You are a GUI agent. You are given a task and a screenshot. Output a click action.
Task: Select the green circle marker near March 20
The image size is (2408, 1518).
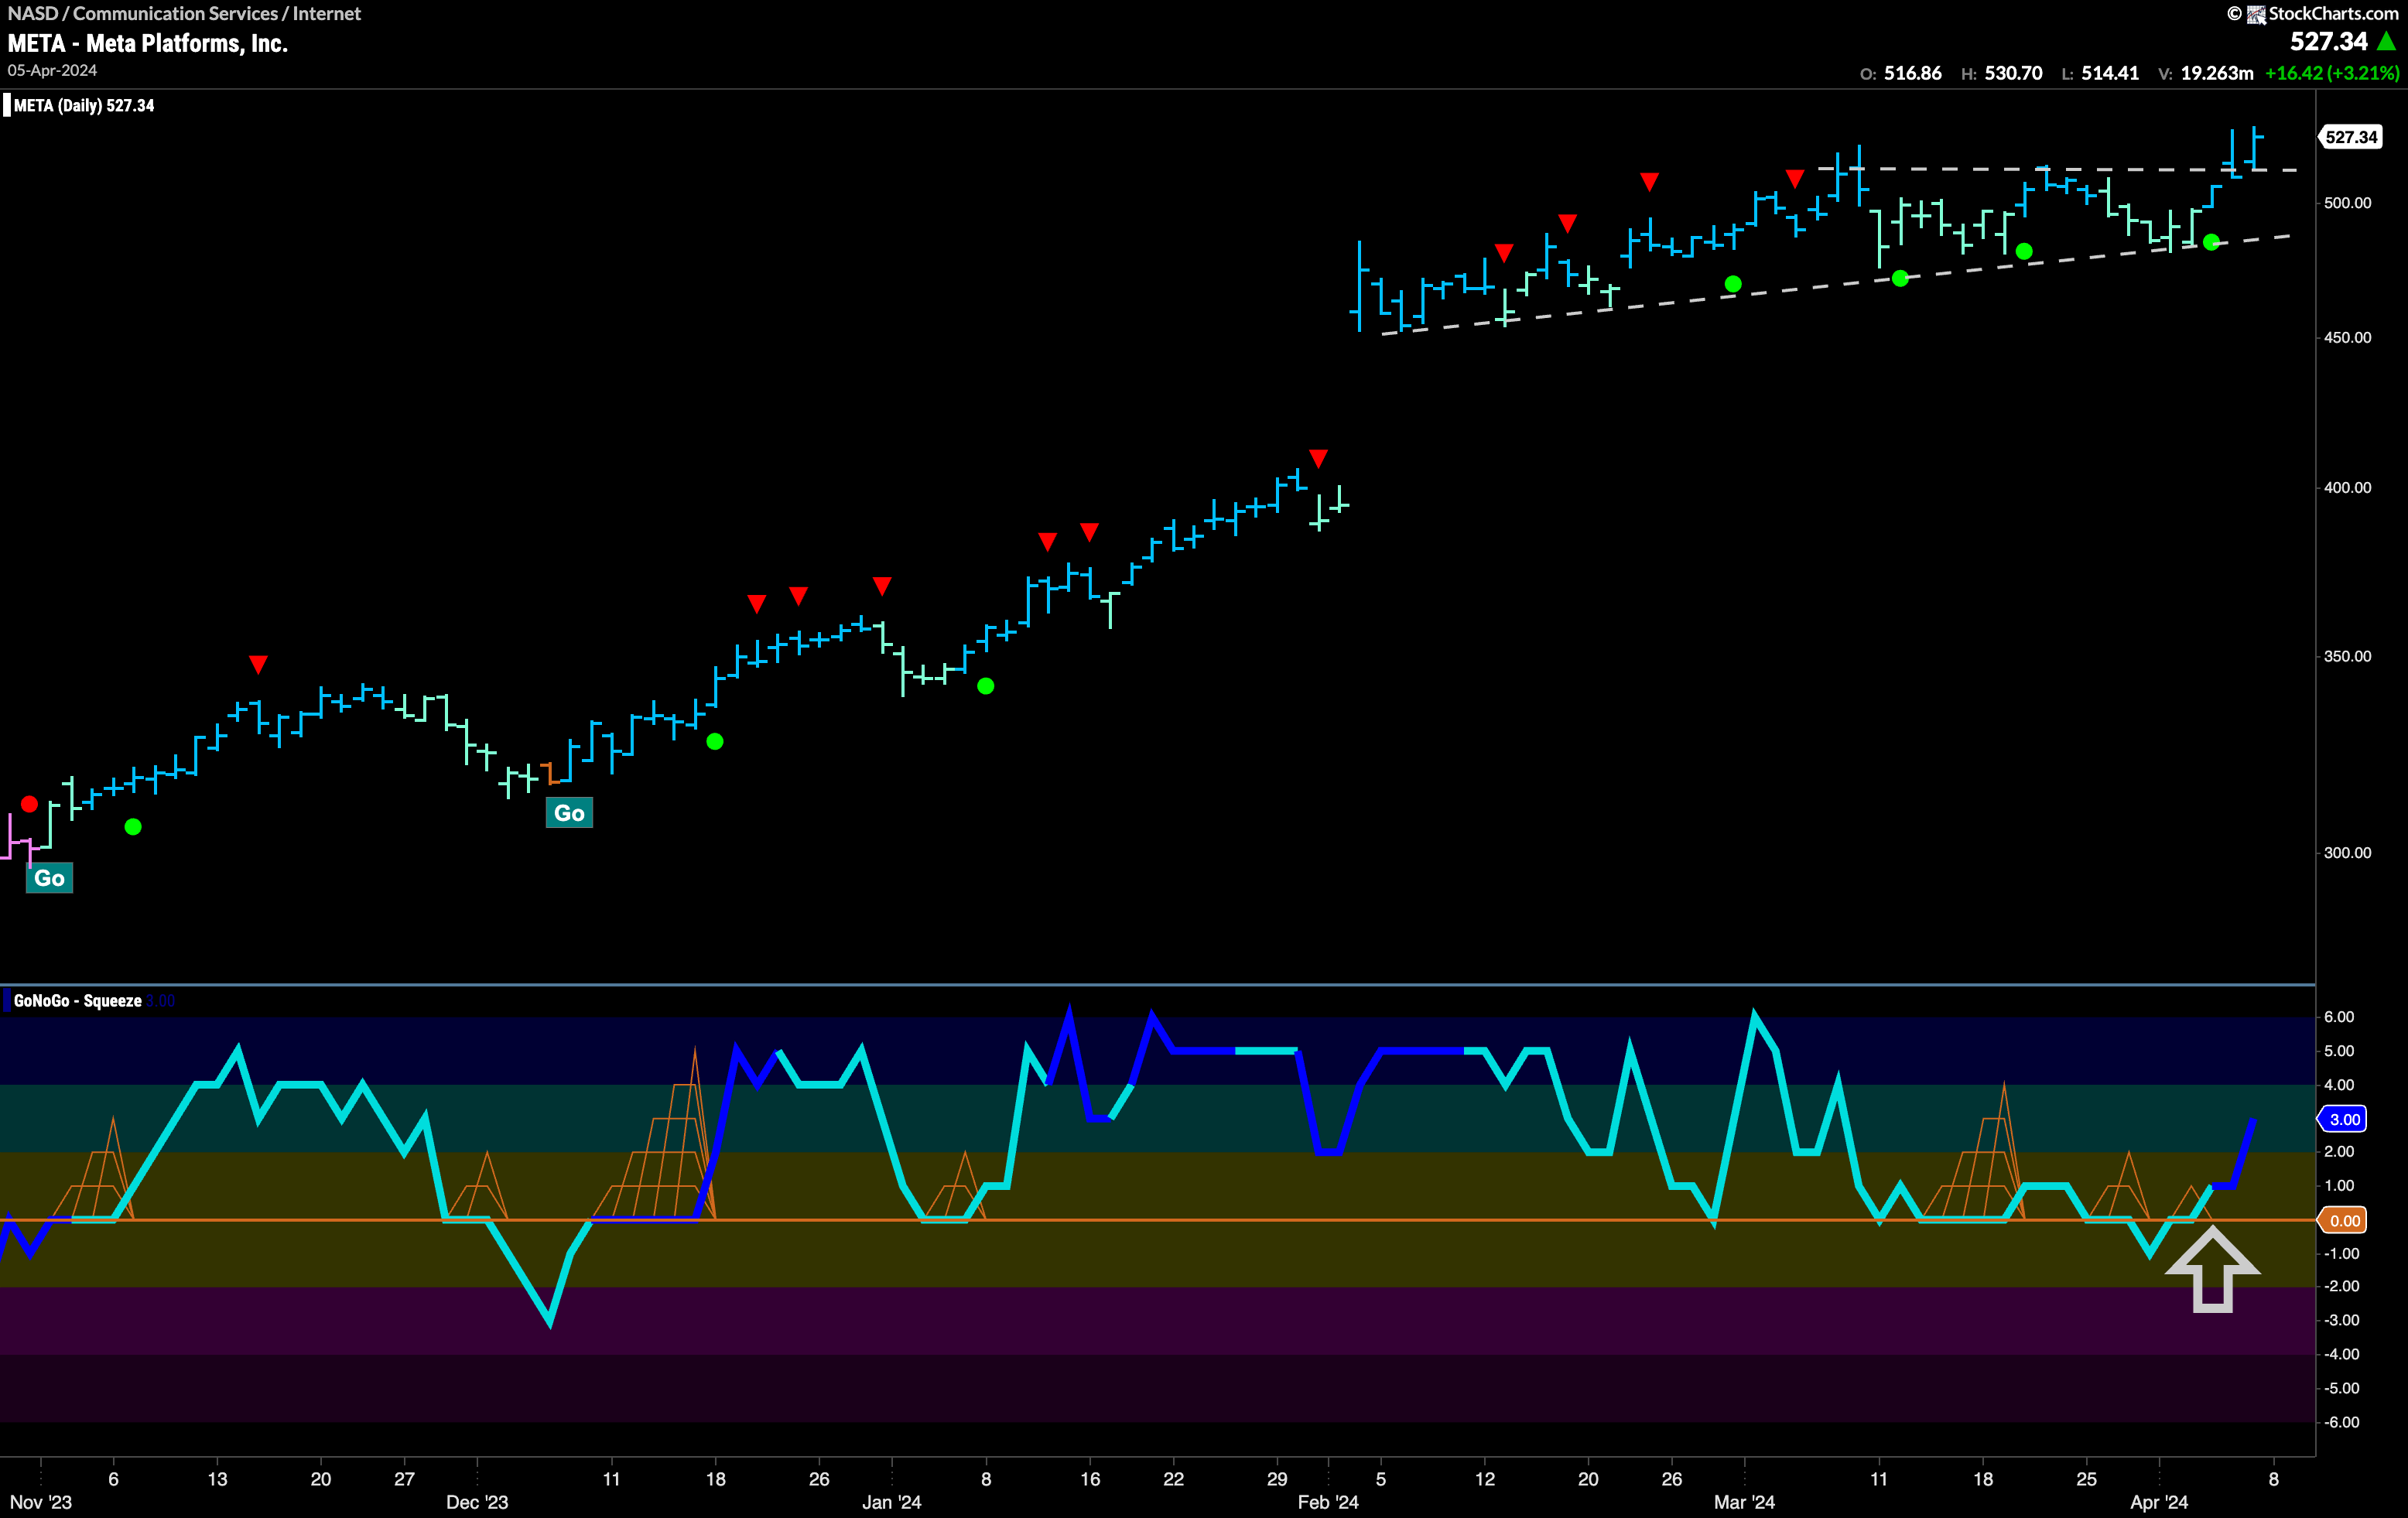point(2024,252)
